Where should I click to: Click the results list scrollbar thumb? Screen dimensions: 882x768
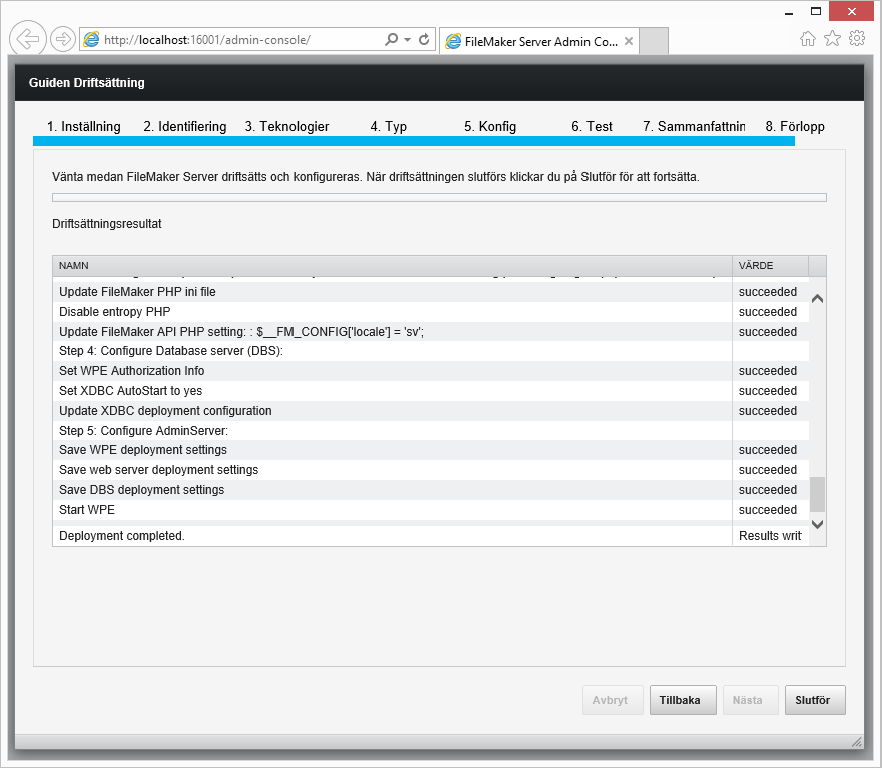[x=817, y=494]
